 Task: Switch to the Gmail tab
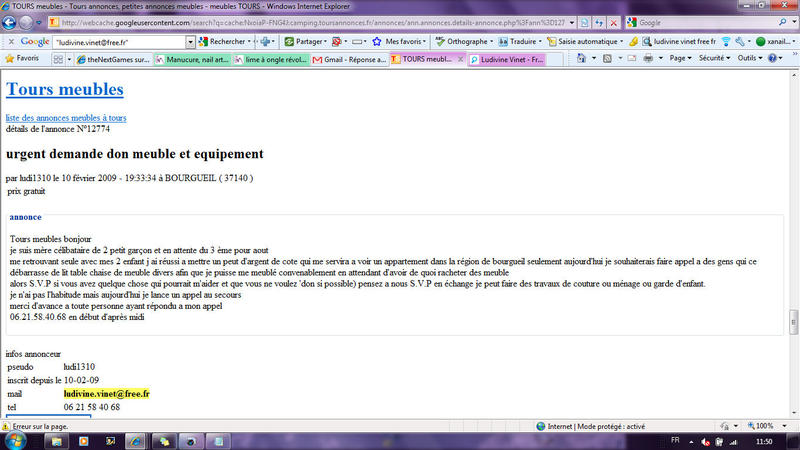pyautogui.click(x=348, y=60)
